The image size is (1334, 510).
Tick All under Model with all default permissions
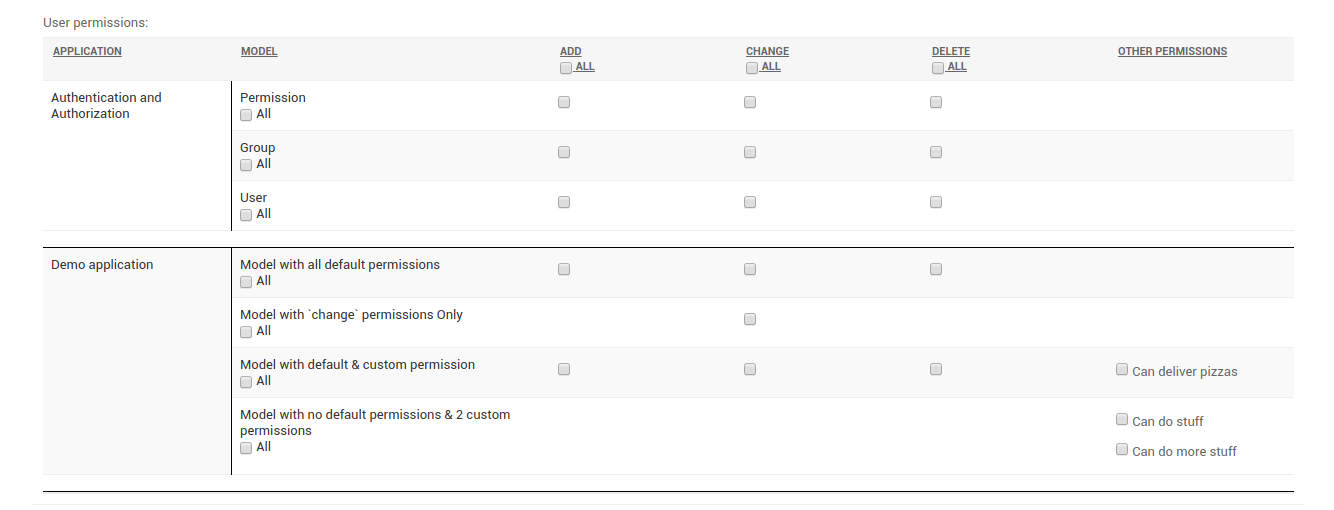click(246, 282)
